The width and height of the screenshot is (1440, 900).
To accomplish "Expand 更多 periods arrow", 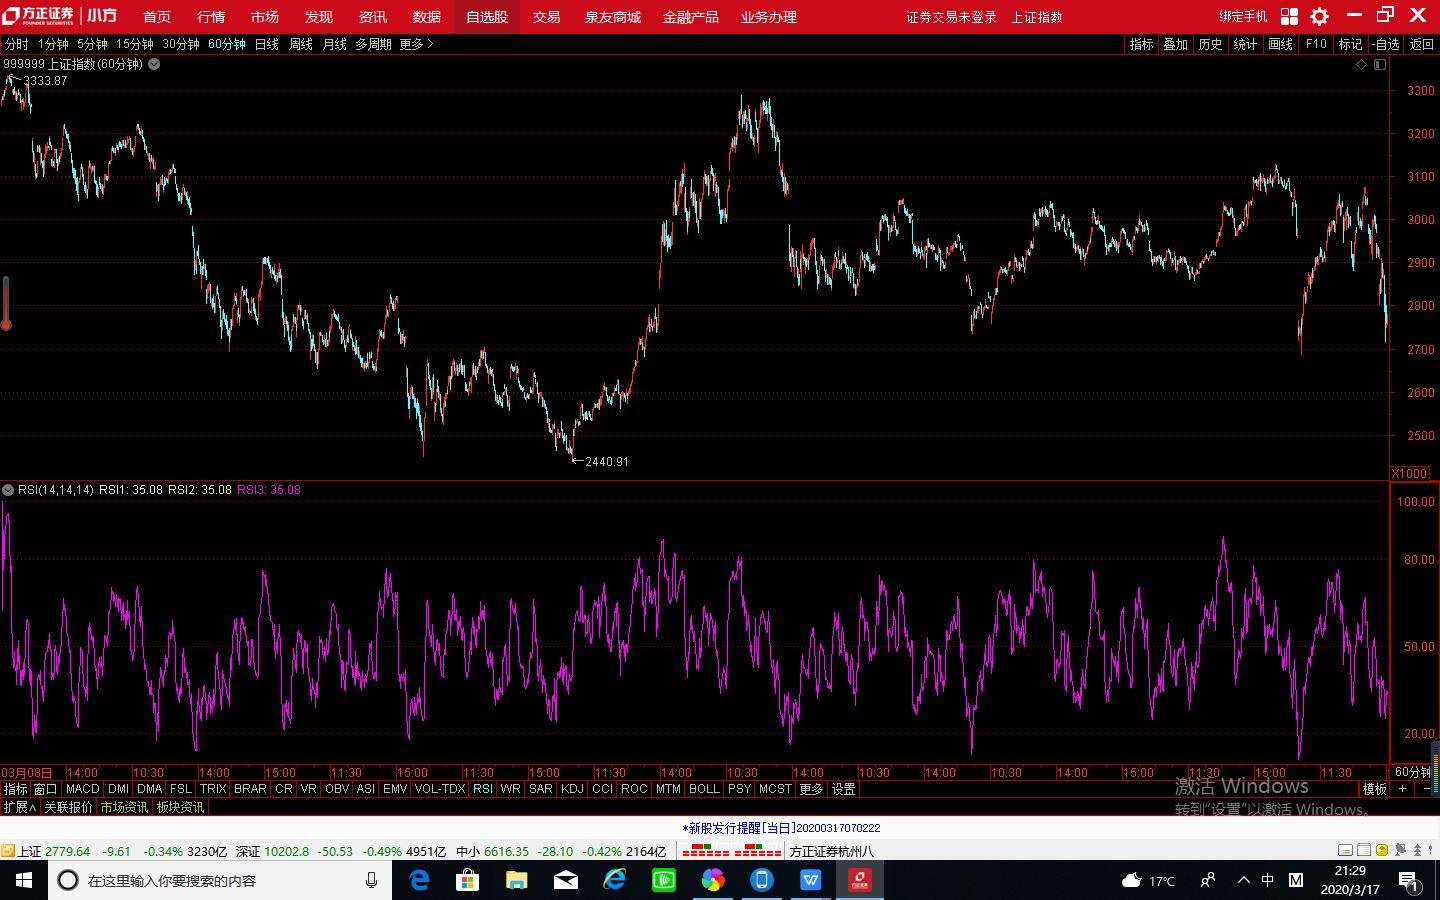I will pos(417,44).
